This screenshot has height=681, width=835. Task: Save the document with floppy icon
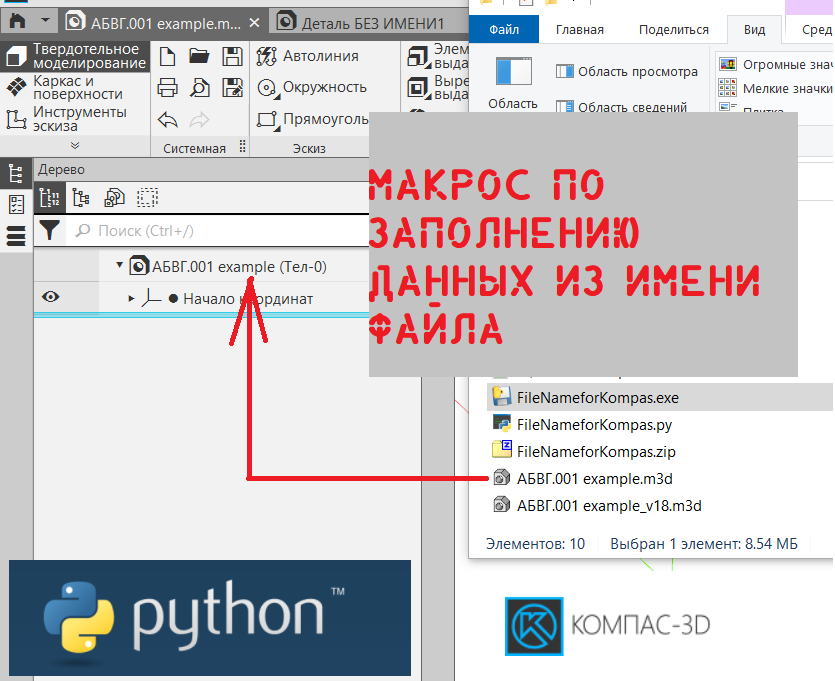pos(232,56)
